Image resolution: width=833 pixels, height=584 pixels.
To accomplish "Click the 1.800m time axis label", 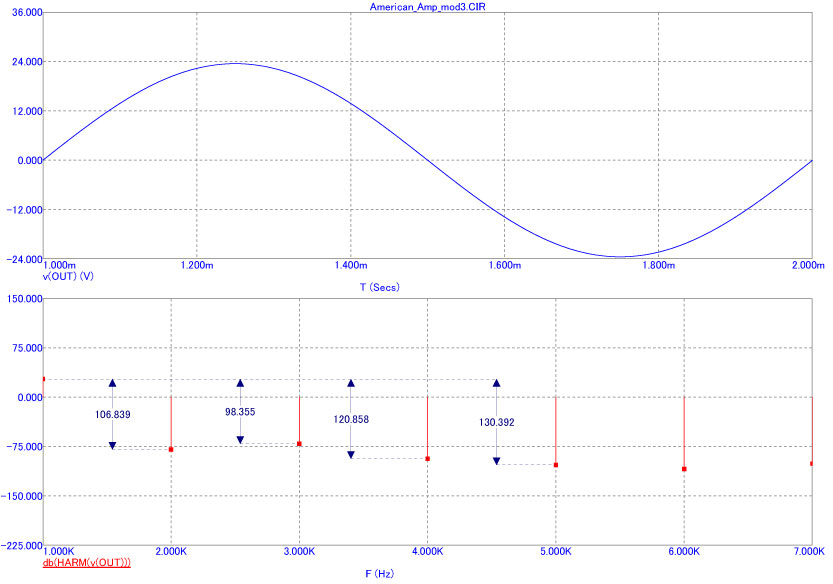I will (x=659, y=265).
